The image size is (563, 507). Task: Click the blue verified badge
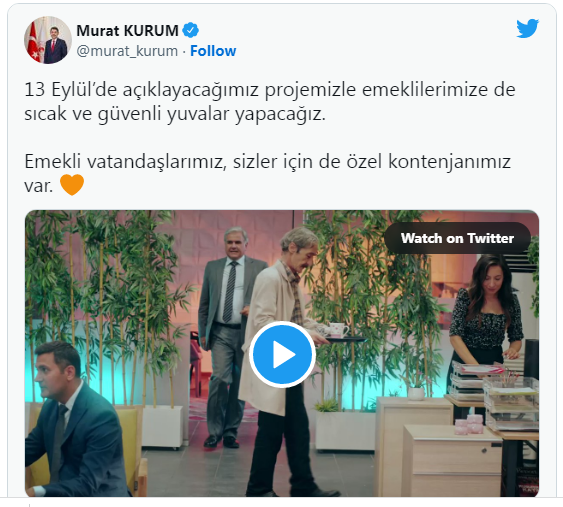pyautogui.click(x=191, y=30)
